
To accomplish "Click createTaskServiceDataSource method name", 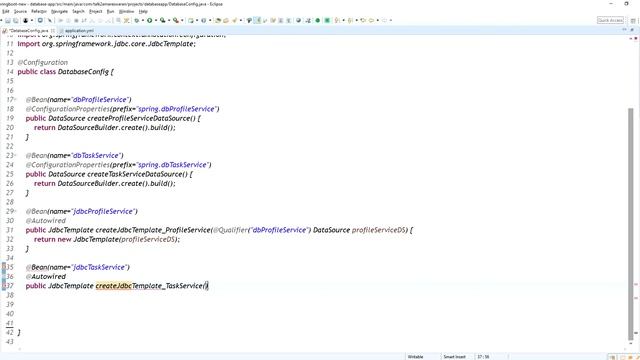I will [x=135, y=174].
